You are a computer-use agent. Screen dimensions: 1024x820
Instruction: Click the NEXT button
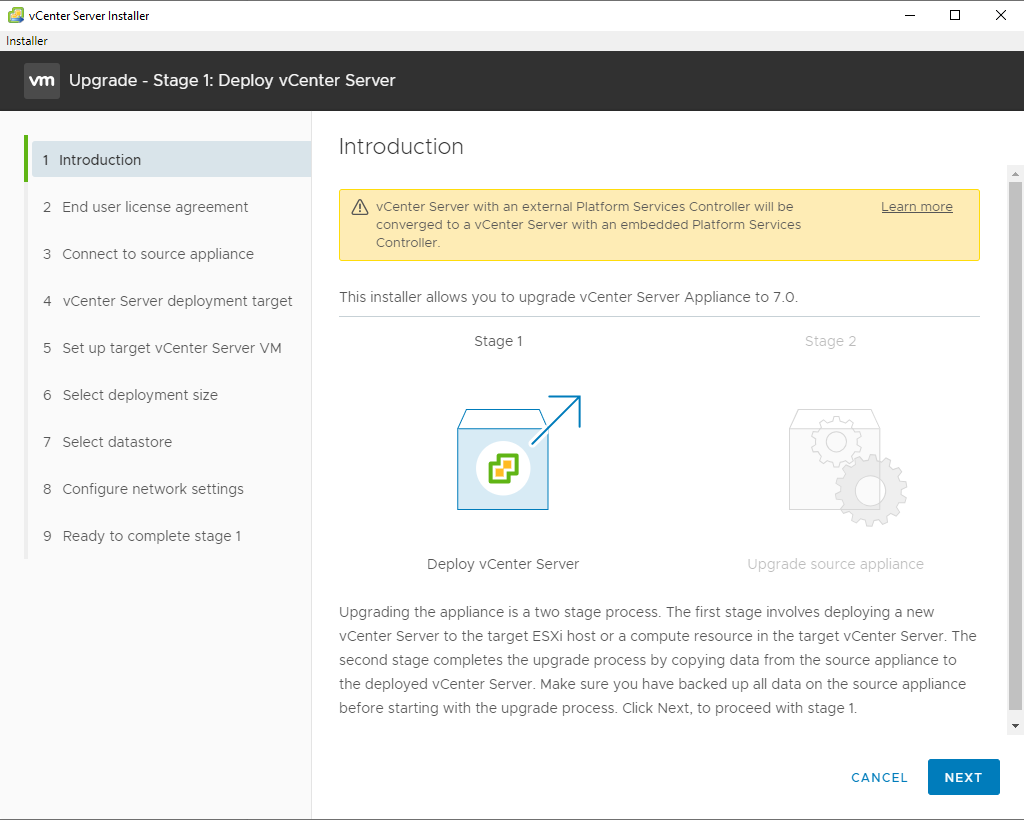click(x=963, y=777)
